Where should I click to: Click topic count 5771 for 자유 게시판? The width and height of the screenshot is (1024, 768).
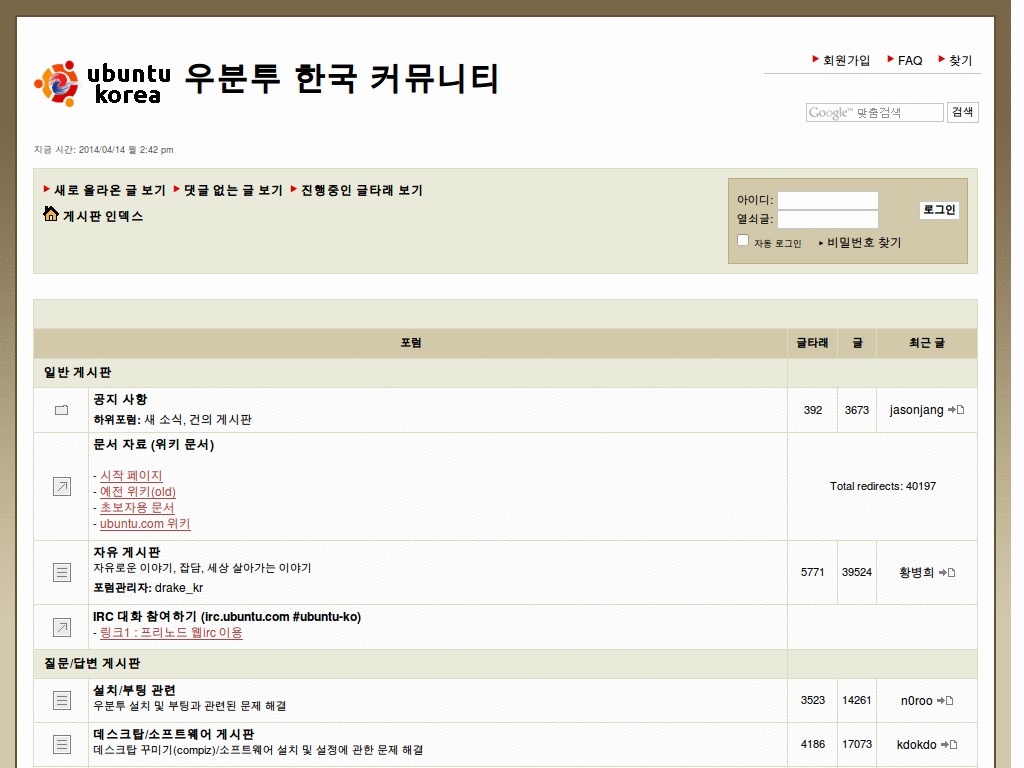point(812,573)
